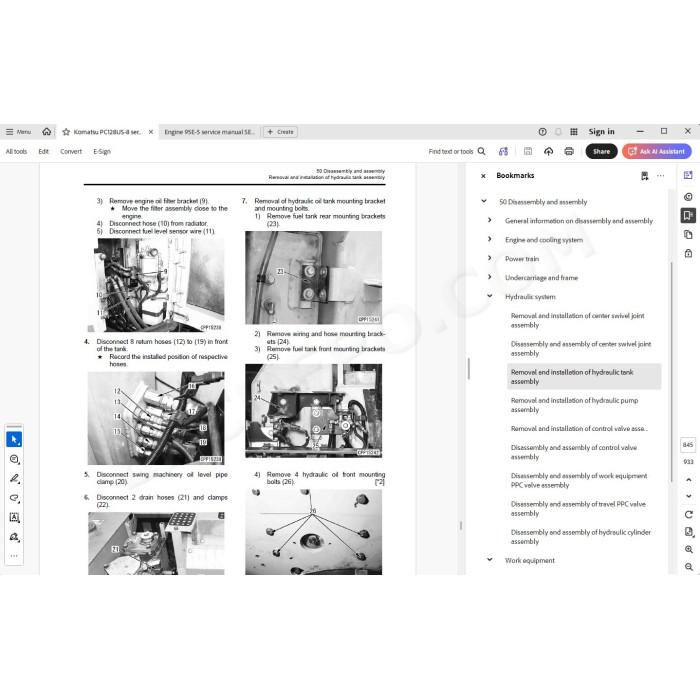
Task: Open the All tools menu
Action: tap(16, 151)
